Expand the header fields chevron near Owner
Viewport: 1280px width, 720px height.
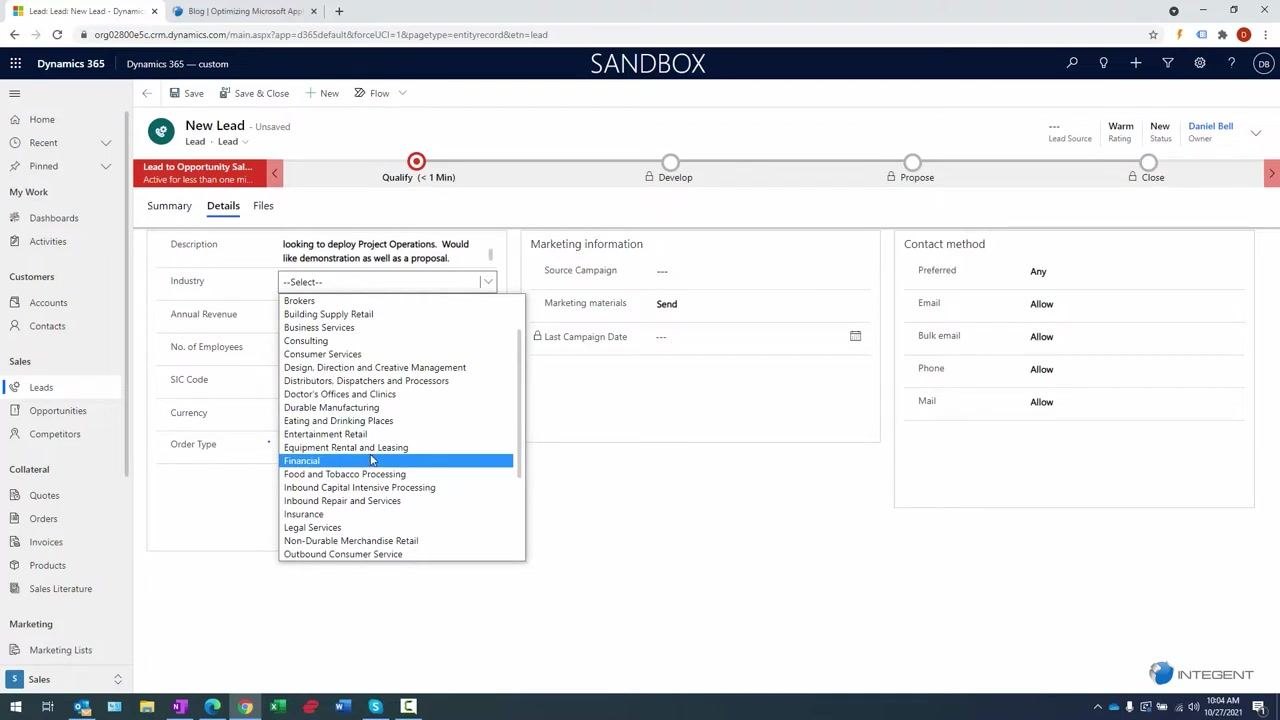(1256, 133)
